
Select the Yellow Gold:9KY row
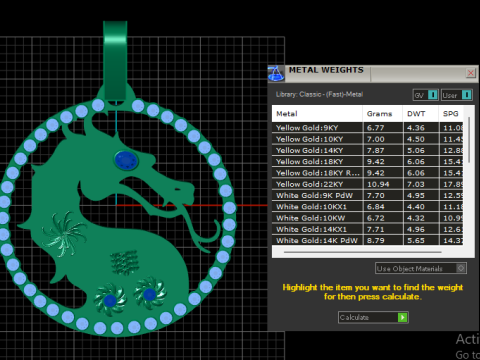(368, 128)
